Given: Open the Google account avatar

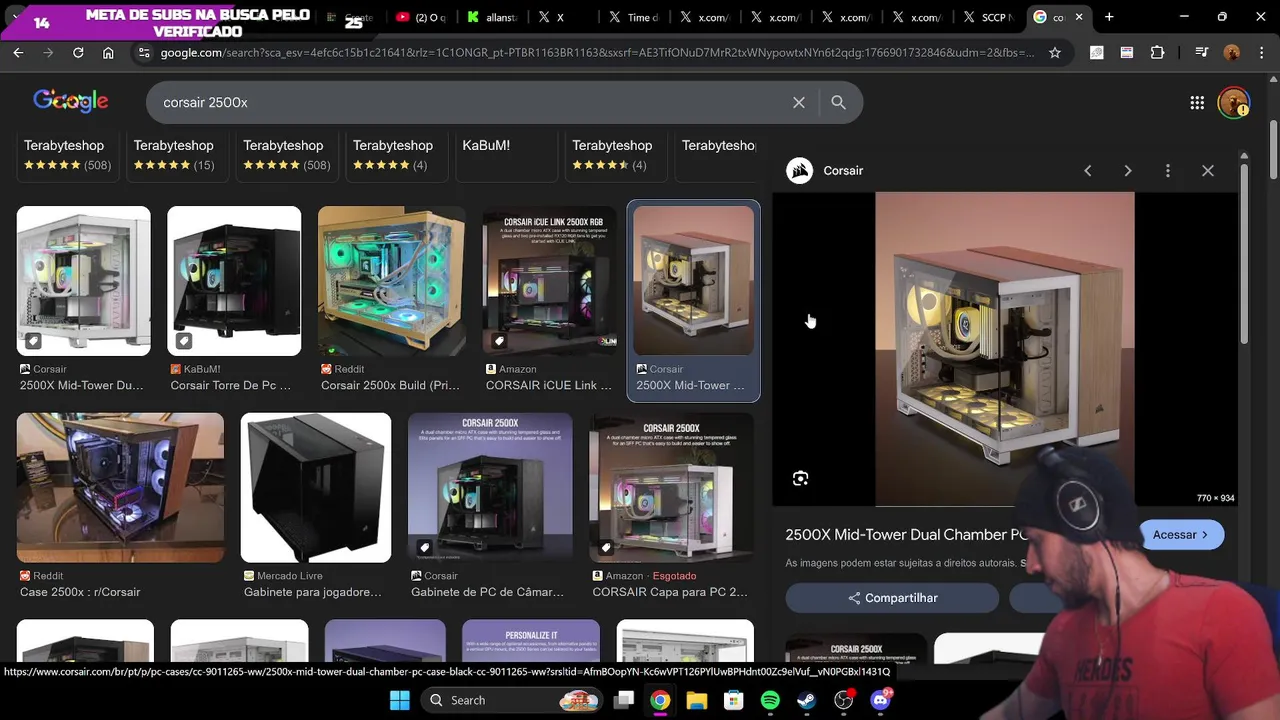Looking at the screenshot, I should pos(1234,102).
